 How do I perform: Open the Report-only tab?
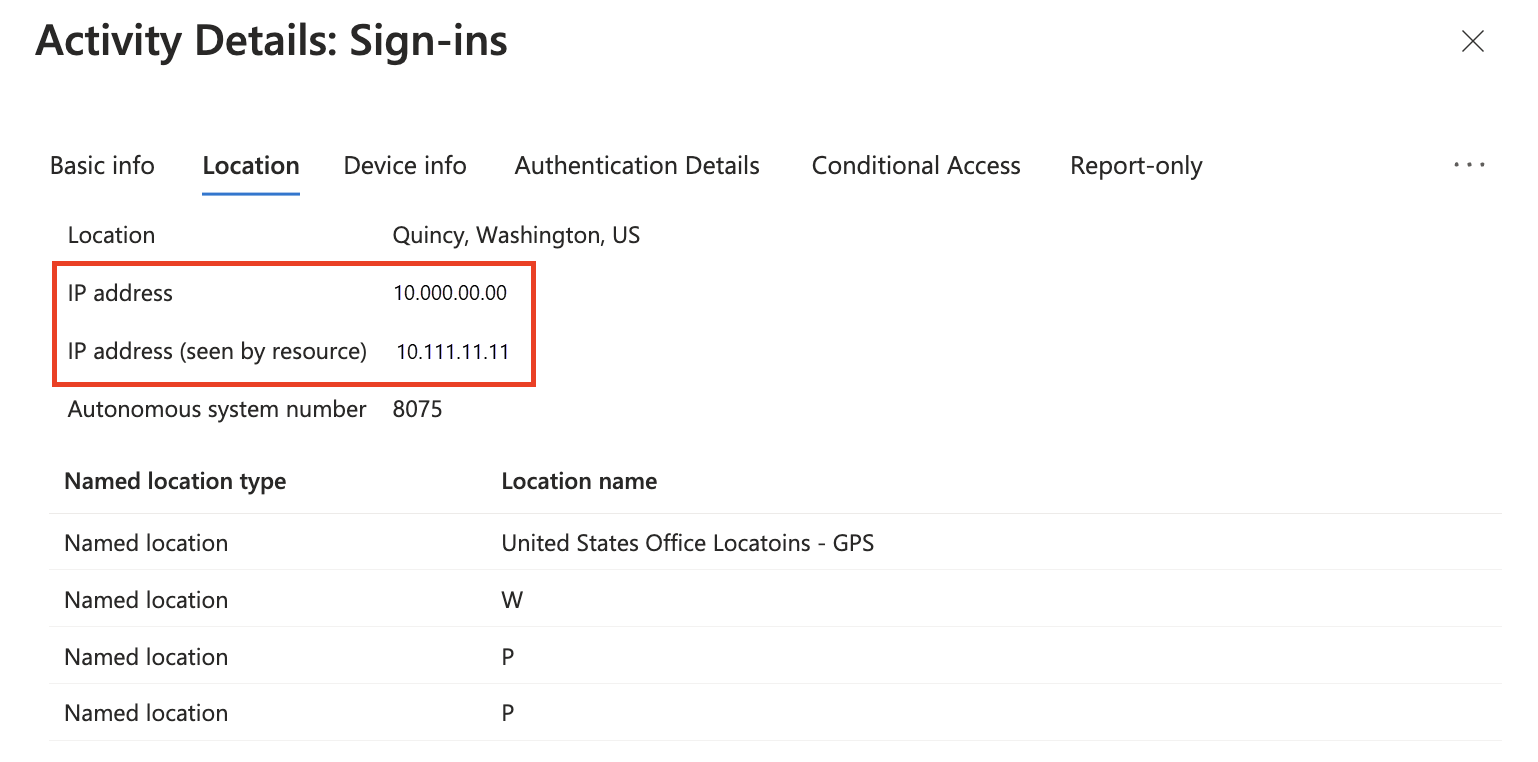1135,165
